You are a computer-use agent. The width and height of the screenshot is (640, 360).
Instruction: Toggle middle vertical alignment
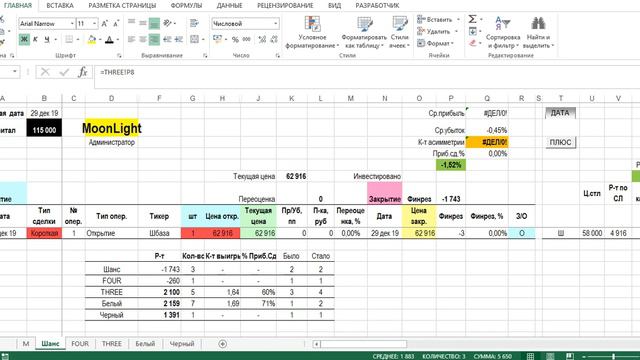tap(142, 23)
